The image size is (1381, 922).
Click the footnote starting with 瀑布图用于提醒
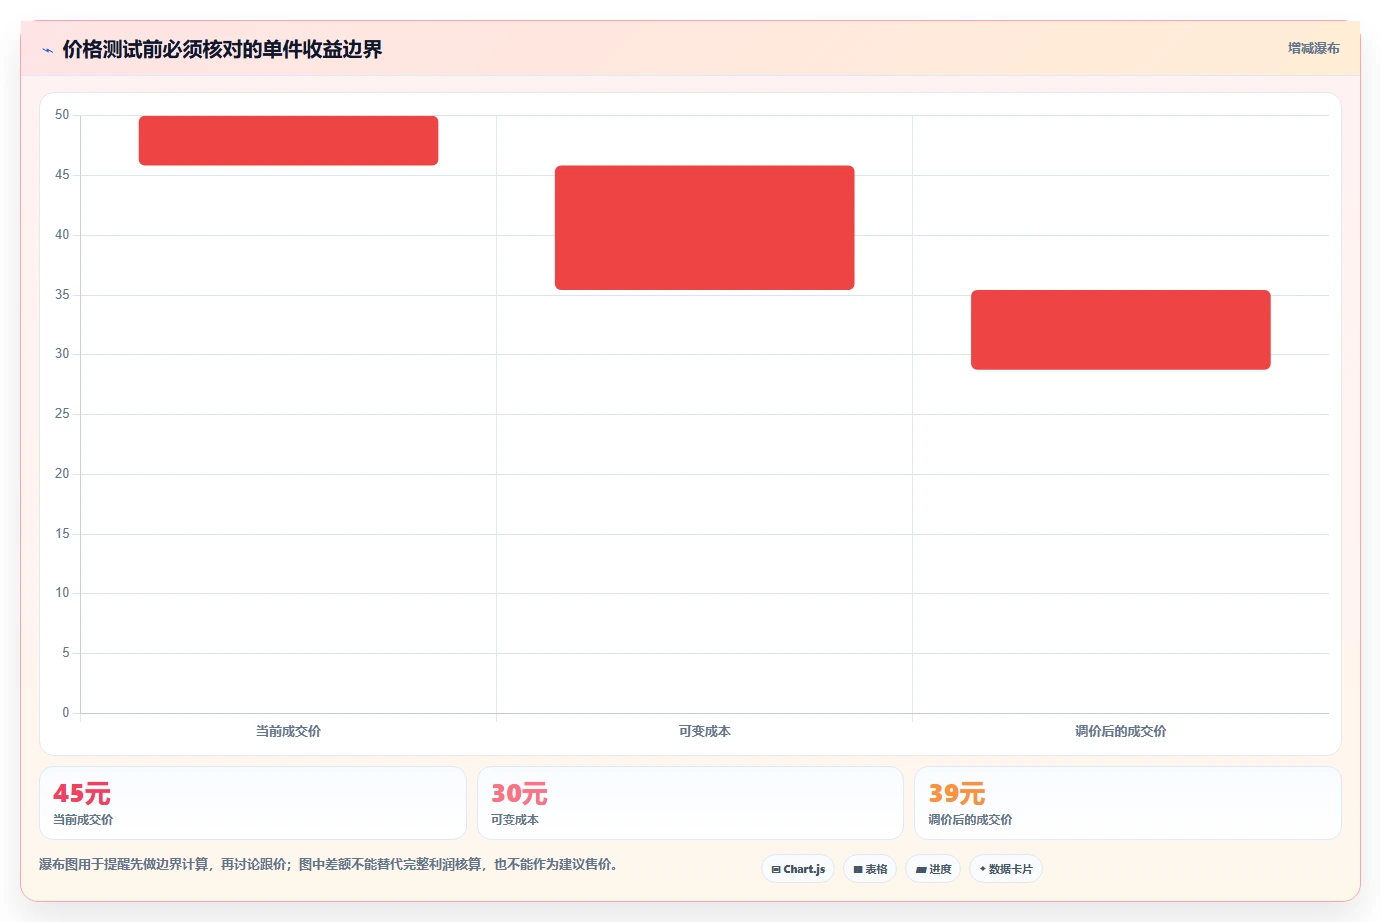328,864
